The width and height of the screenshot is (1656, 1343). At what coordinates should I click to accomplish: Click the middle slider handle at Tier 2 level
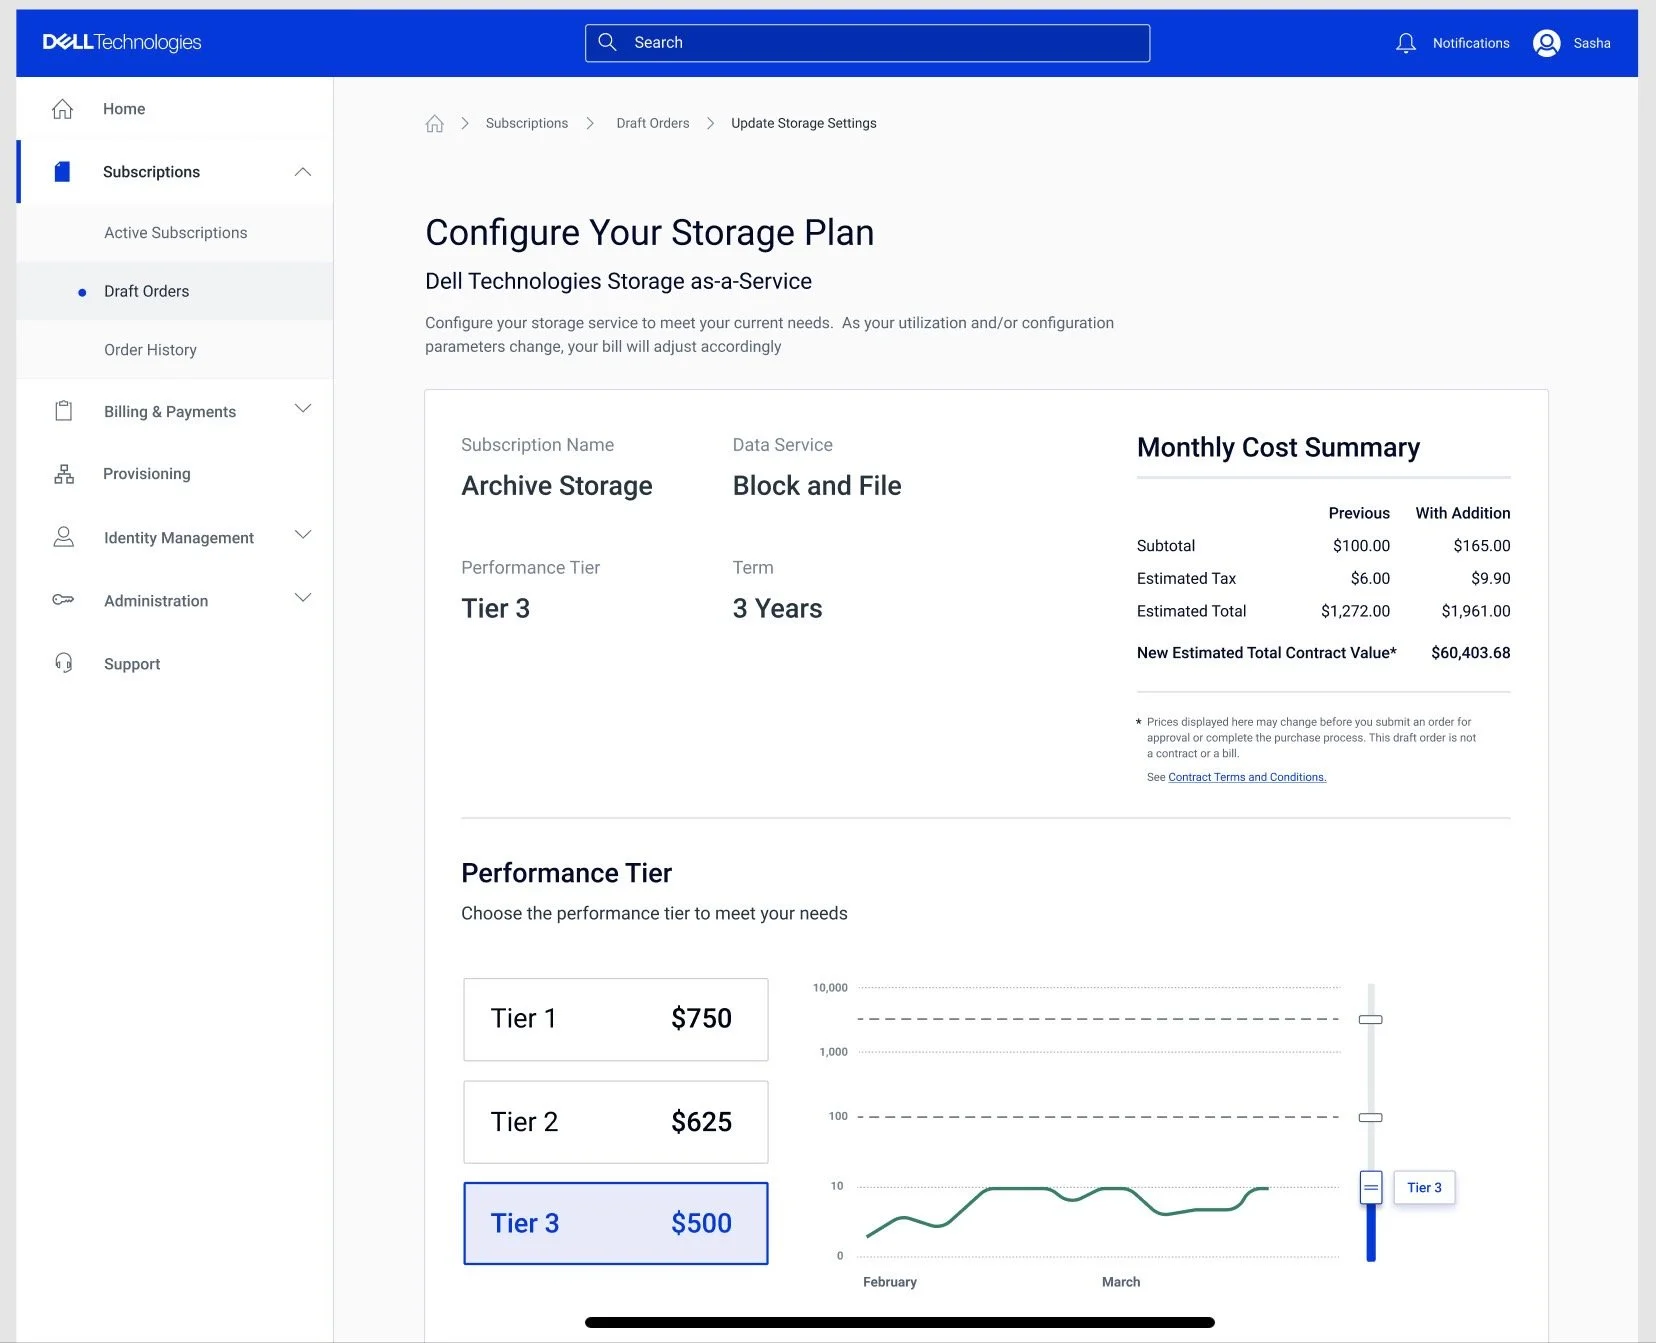coord(1370,1117)
